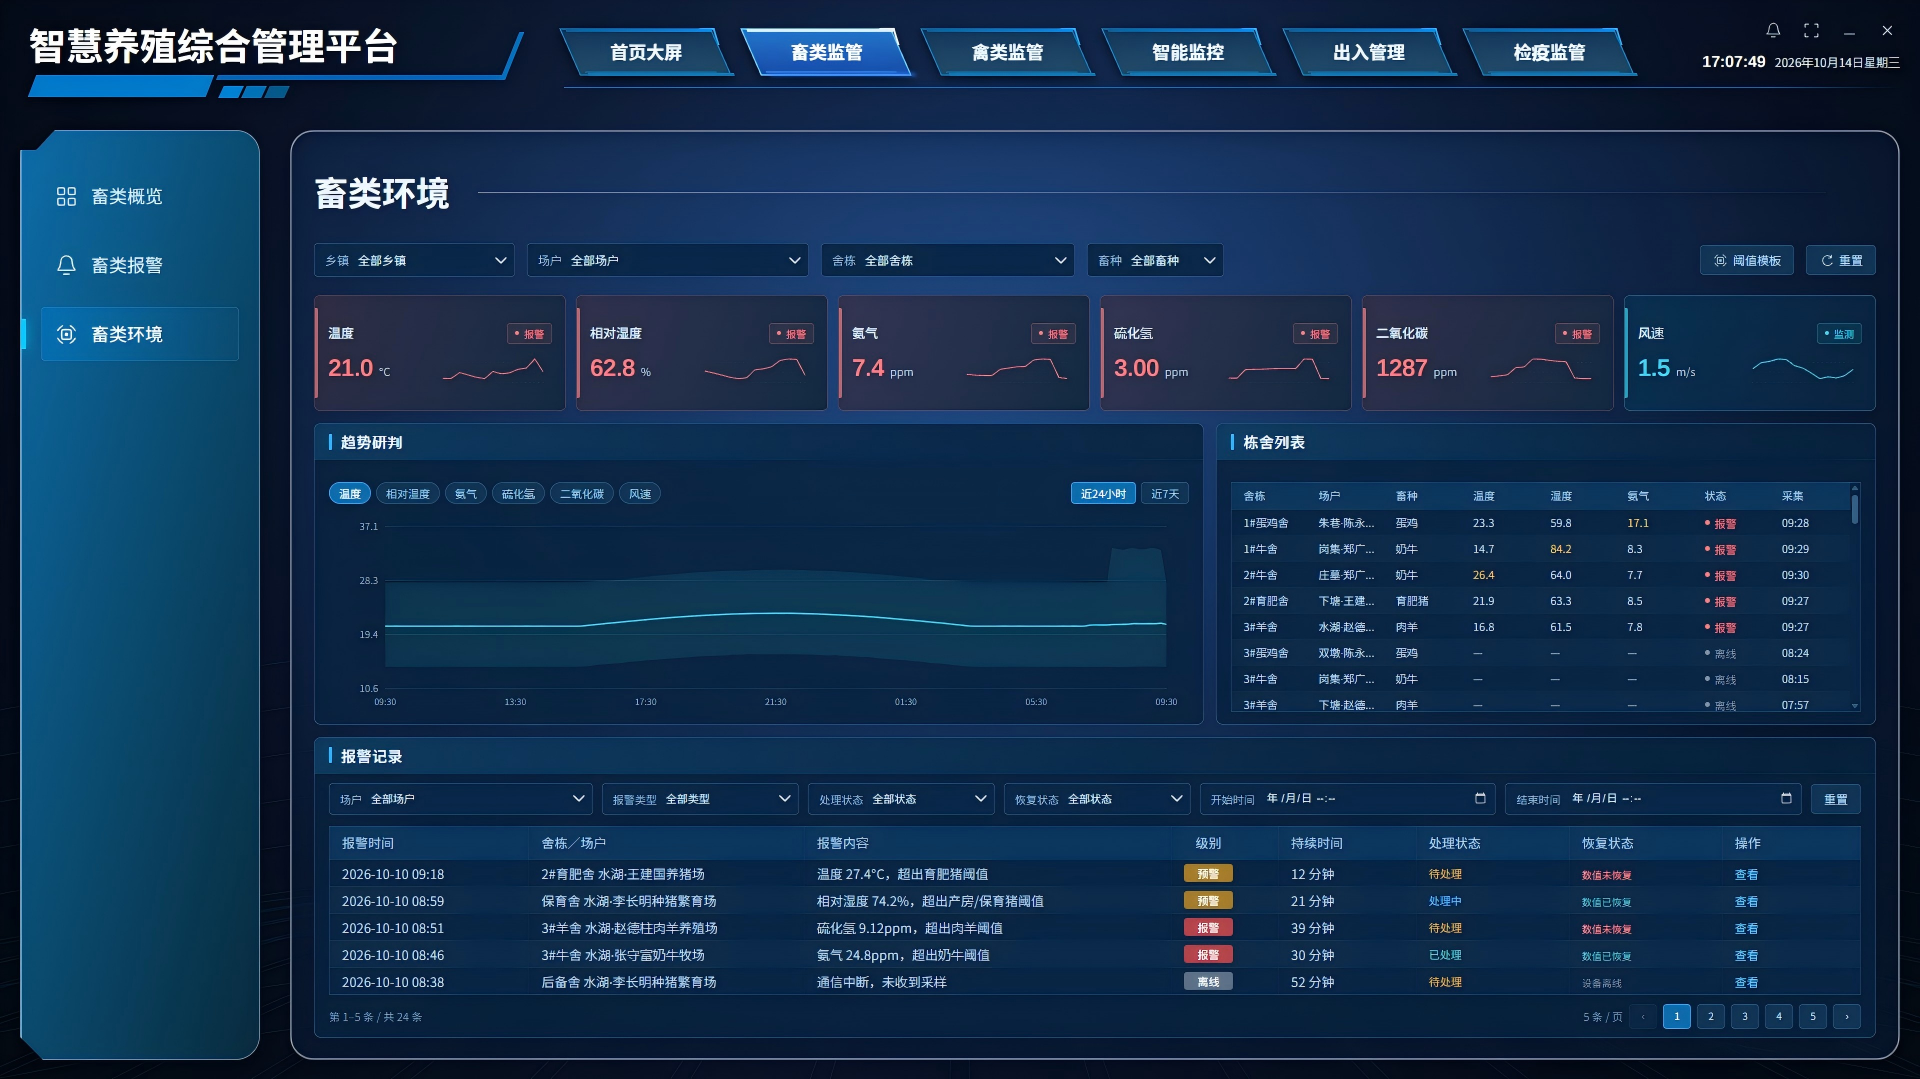Open 畜类概览 sidebar item
Image resolution: width=1920 pixels, height=1079 pixels.
tap(139, 196)
